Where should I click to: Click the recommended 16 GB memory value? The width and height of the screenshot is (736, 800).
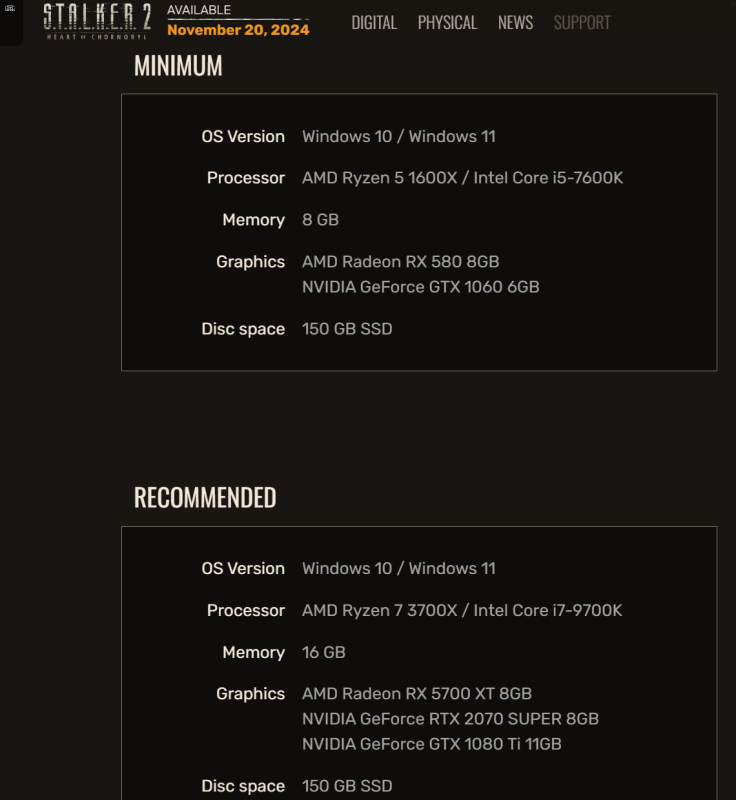324,653
